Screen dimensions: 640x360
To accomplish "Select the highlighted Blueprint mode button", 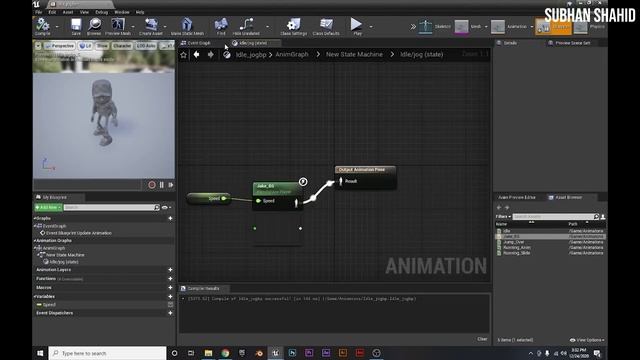I will 553,27.
